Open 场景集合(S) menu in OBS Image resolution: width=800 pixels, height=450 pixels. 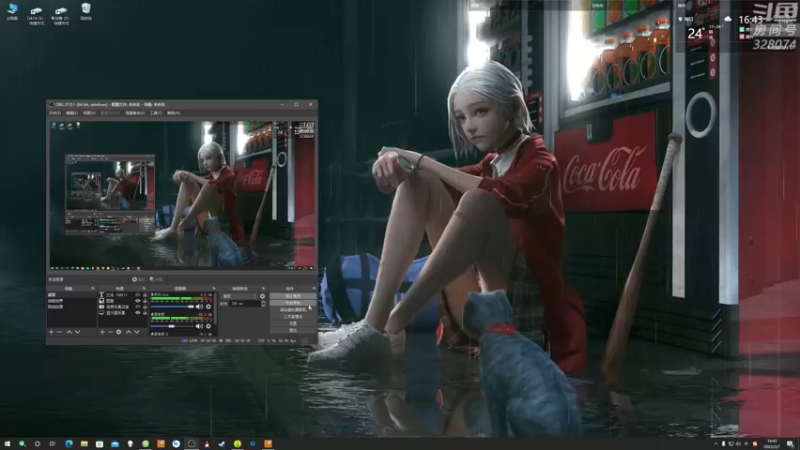tap(135, 113)
